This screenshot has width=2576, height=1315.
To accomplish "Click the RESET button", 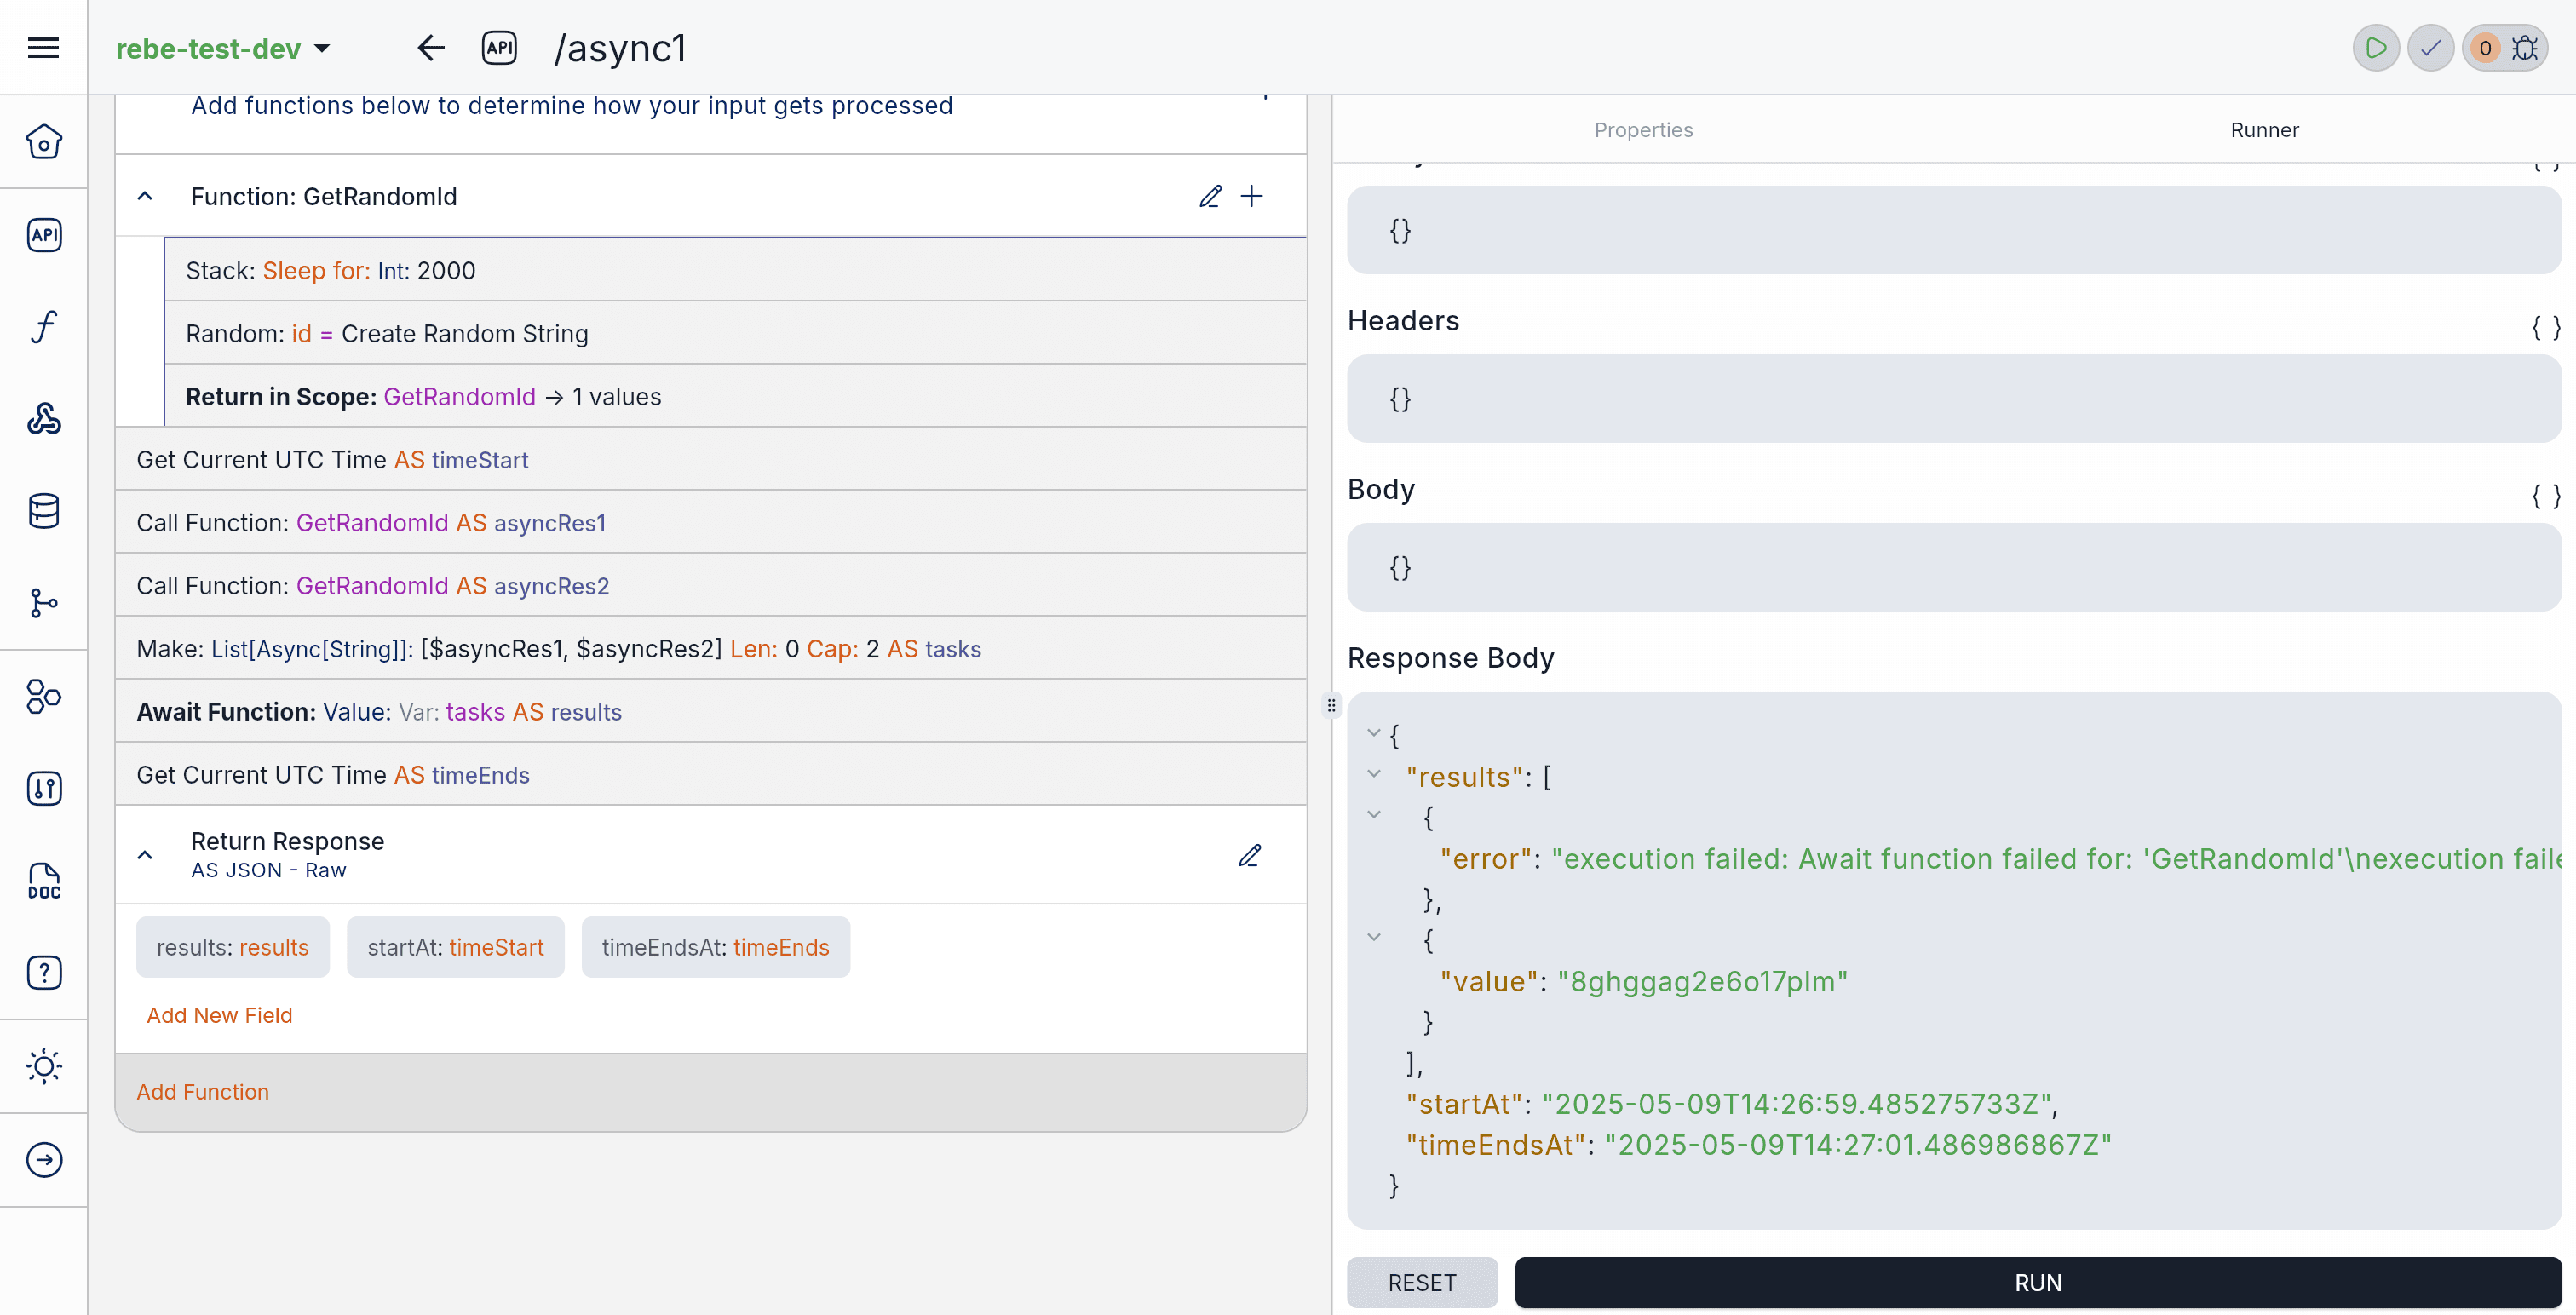I will click(x=1422, y=1282).
